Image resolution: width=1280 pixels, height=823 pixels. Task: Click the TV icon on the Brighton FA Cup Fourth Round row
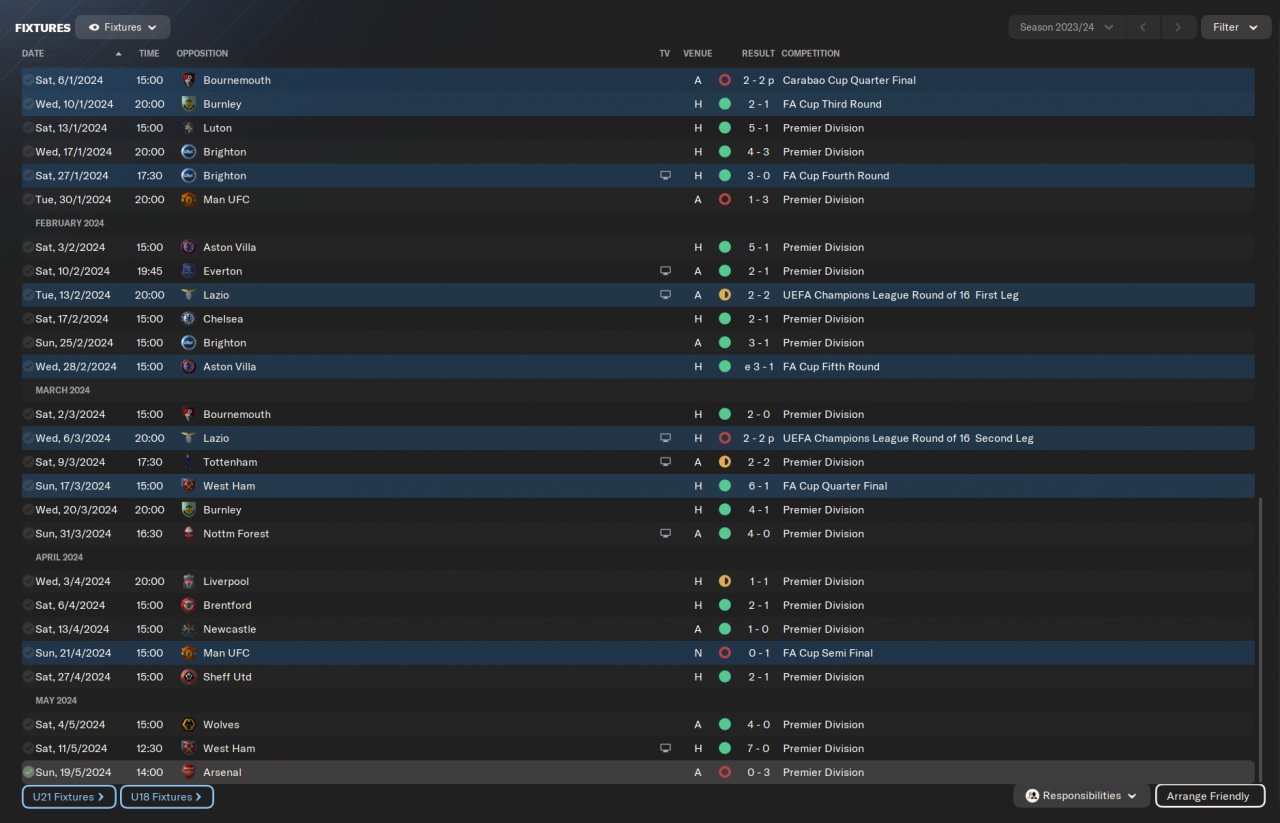[665, 176]
